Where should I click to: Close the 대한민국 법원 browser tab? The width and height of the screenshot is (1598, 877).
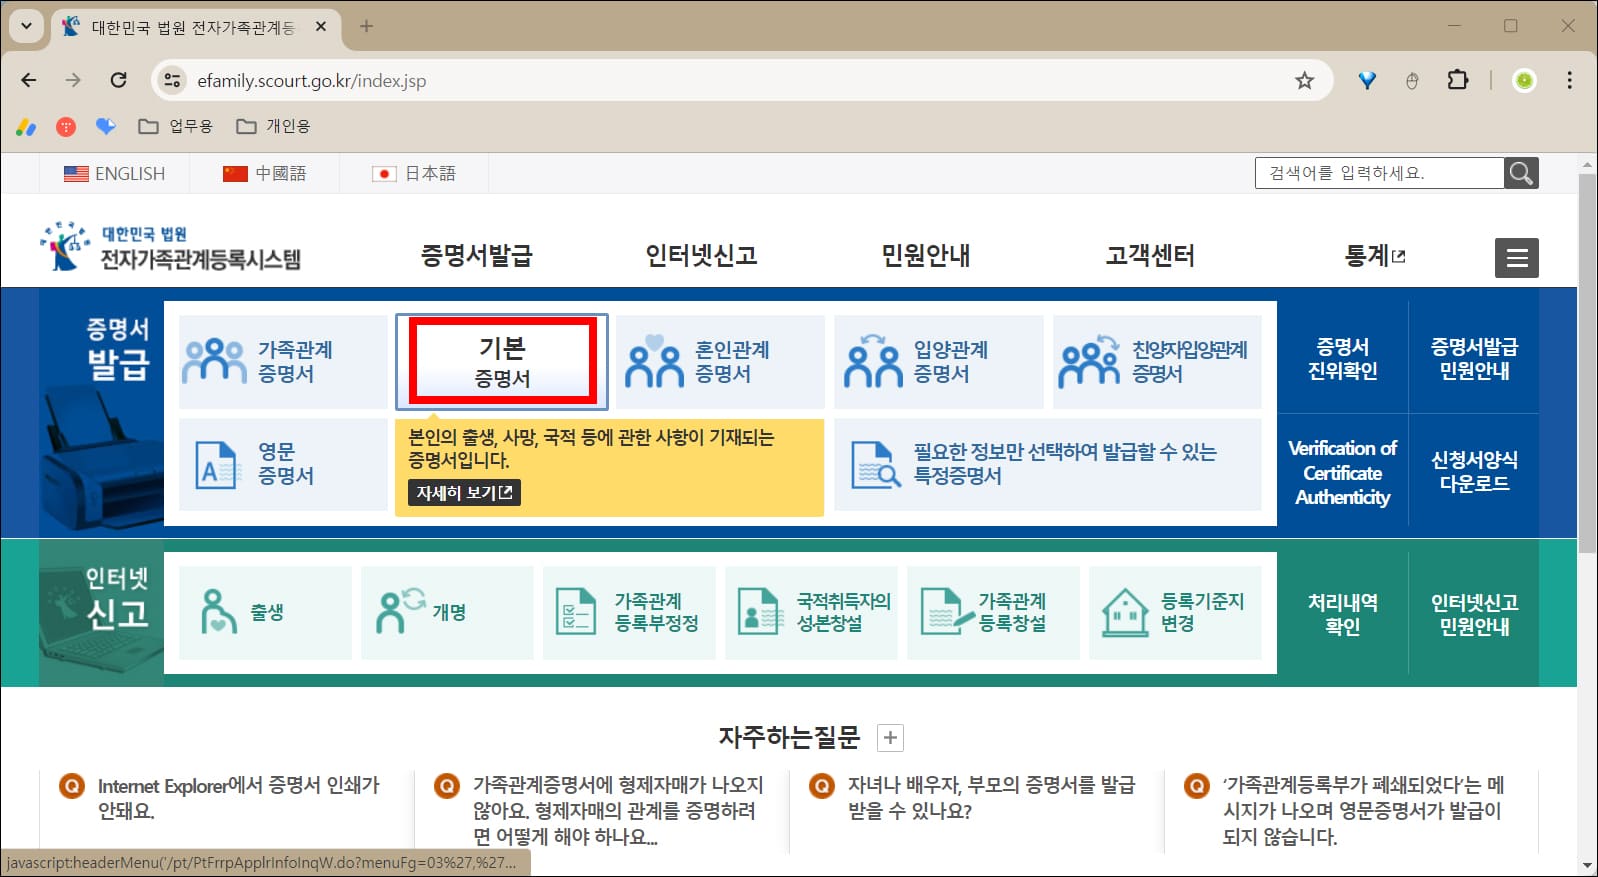pyautogui.click(x=321, y=27)
